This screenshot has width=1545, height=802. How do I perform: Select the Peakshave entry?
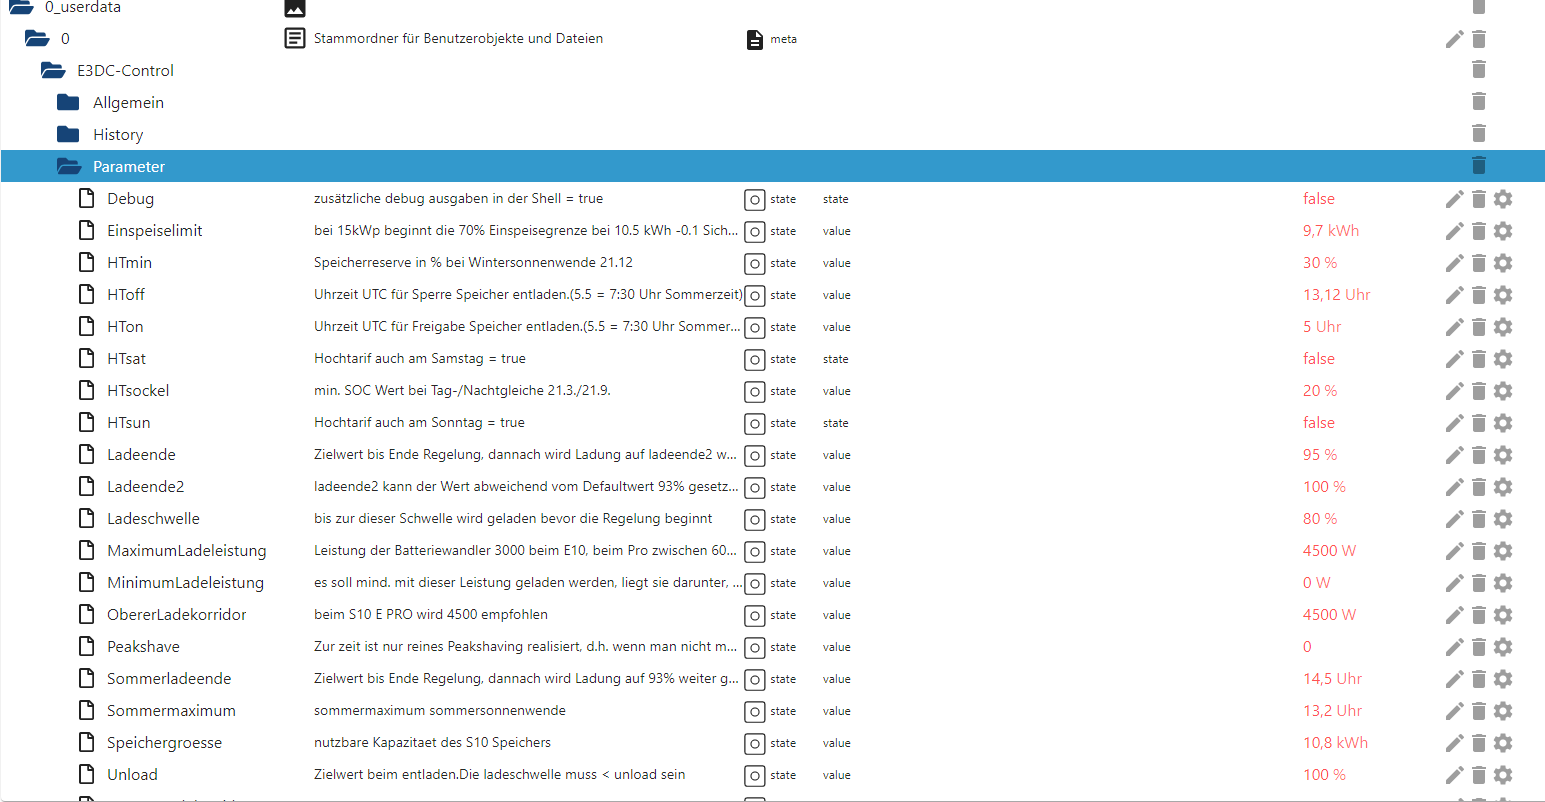click(x=773, y=647)
